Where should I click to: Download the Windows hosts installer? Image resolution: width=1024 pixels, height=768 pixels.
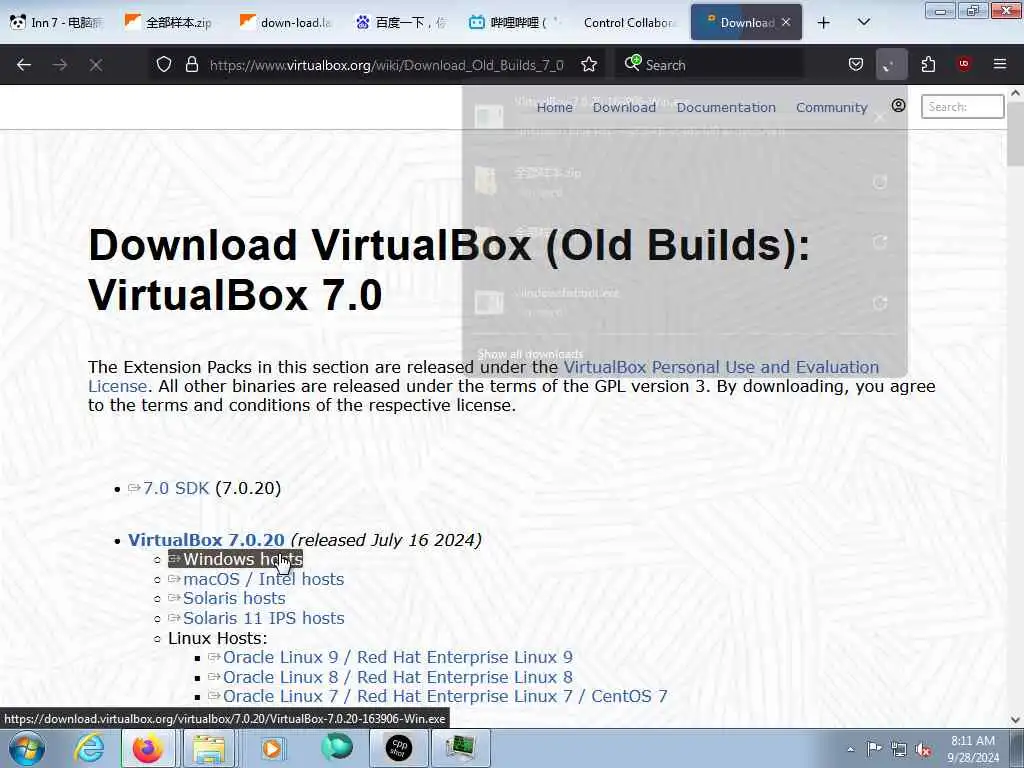(236, 559)
